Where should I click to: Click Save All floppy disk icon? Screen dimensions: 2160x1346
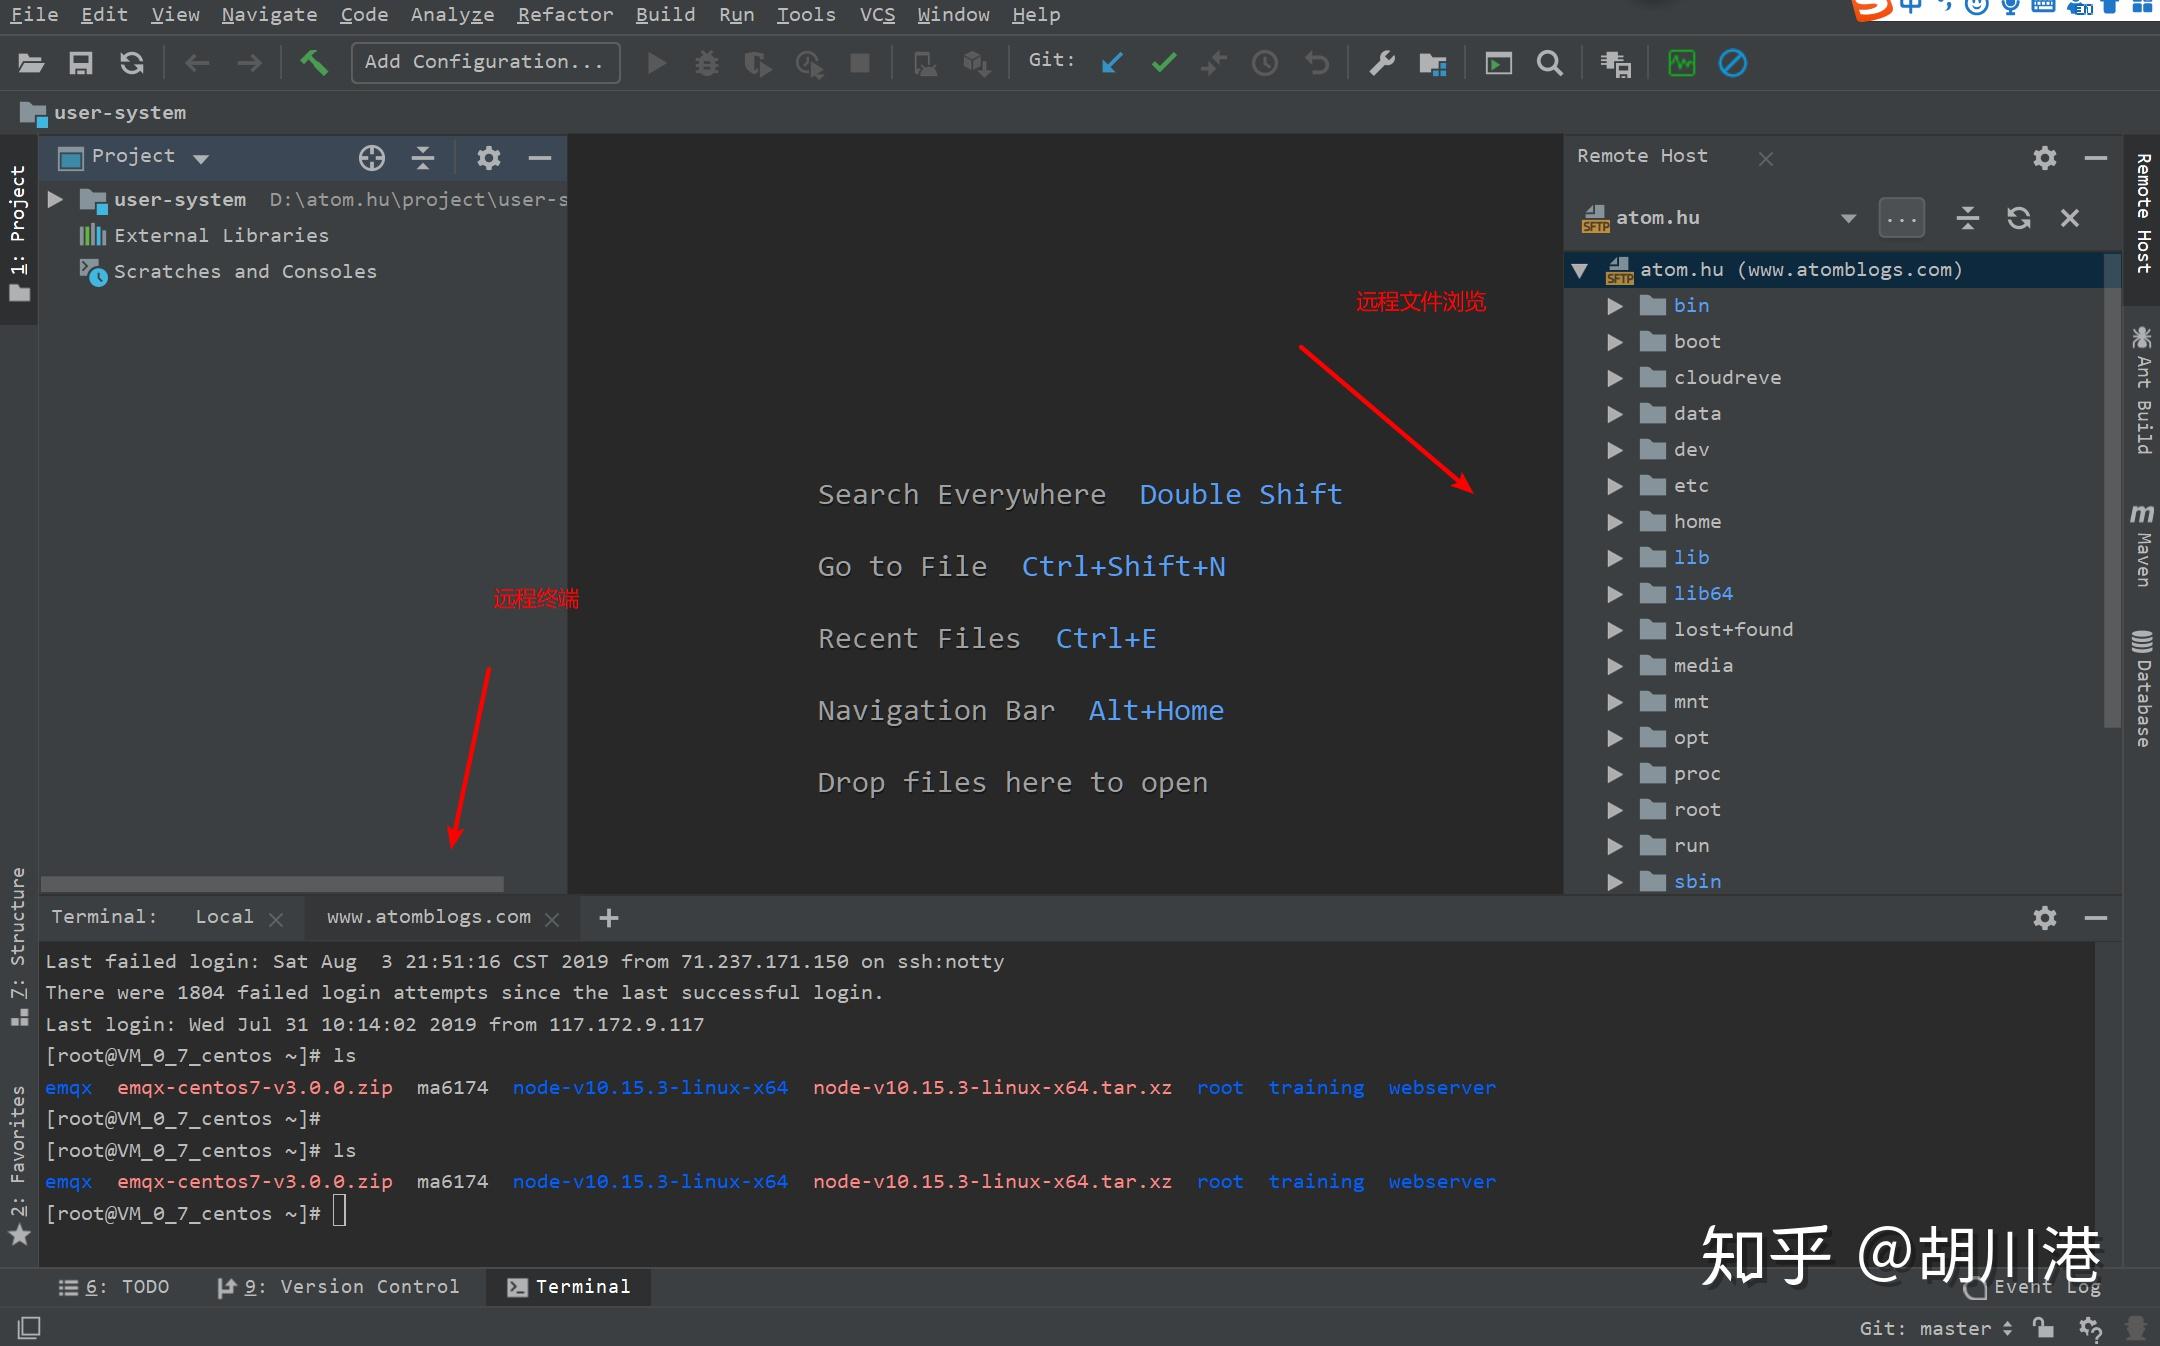(x=80, y=63)
